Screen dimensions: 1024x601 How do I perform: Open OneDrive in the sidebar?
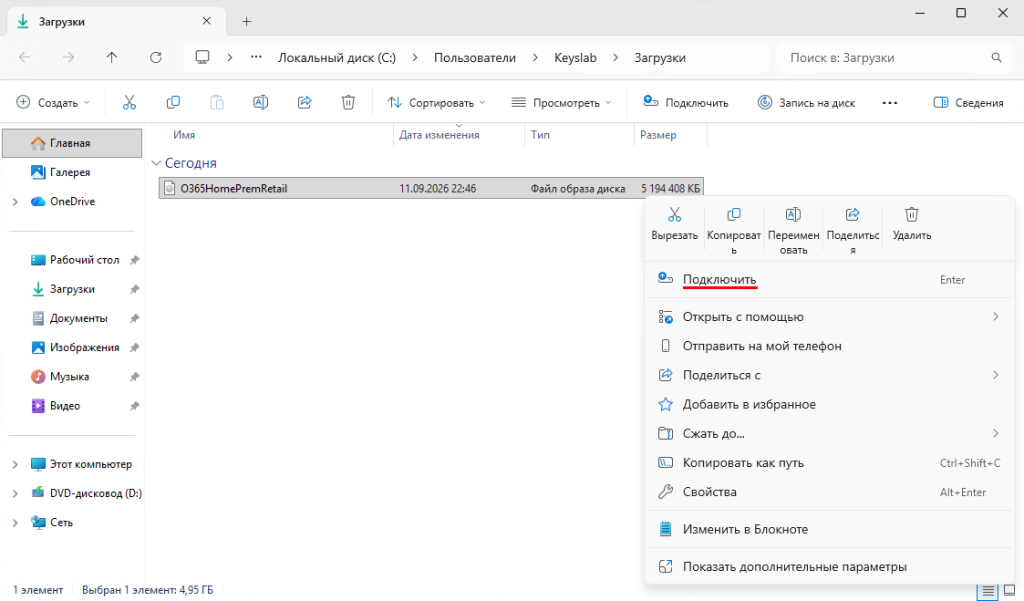(x=72, y=201)
